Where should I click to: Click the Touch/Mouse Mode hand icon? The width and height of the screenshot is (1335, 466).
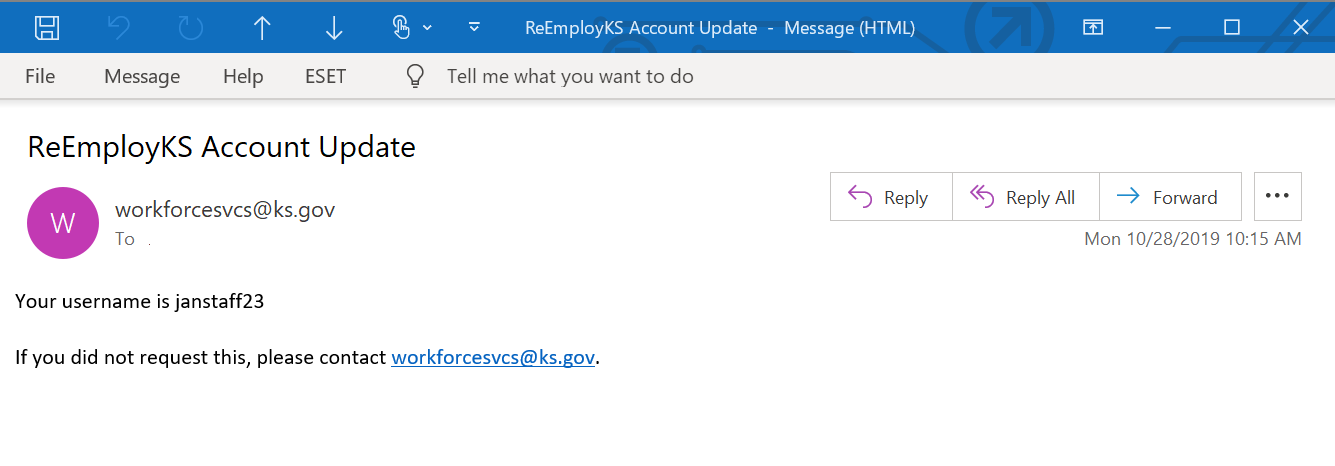[x=401, y=28]
